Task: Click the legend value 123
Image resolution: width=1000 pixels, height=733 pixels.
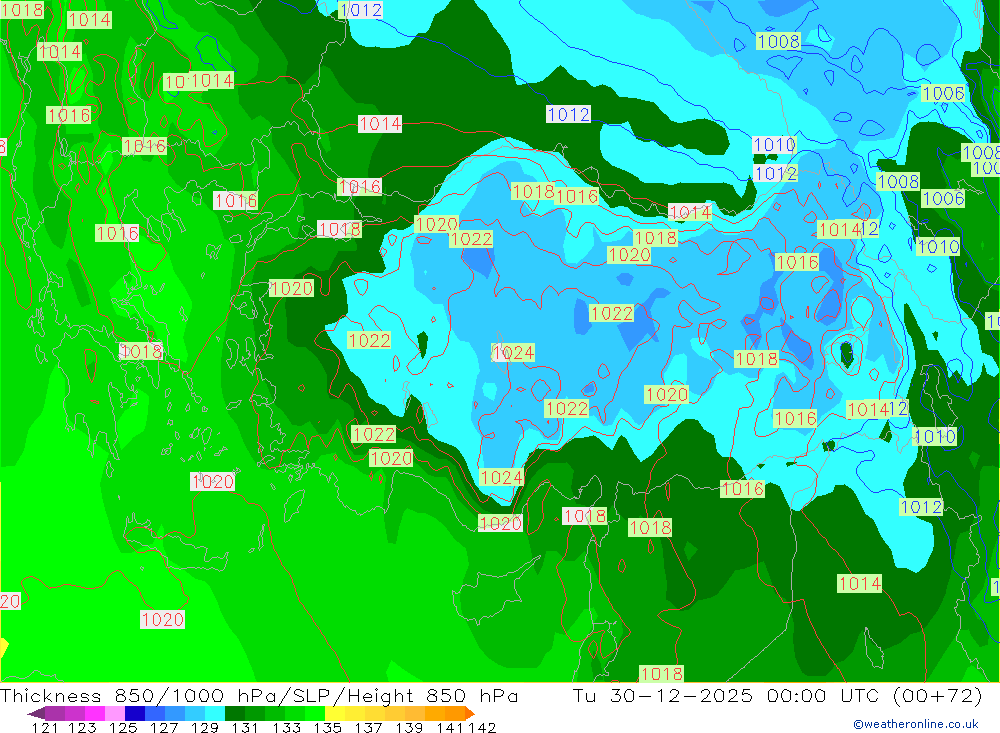Action: pos(82,727)
